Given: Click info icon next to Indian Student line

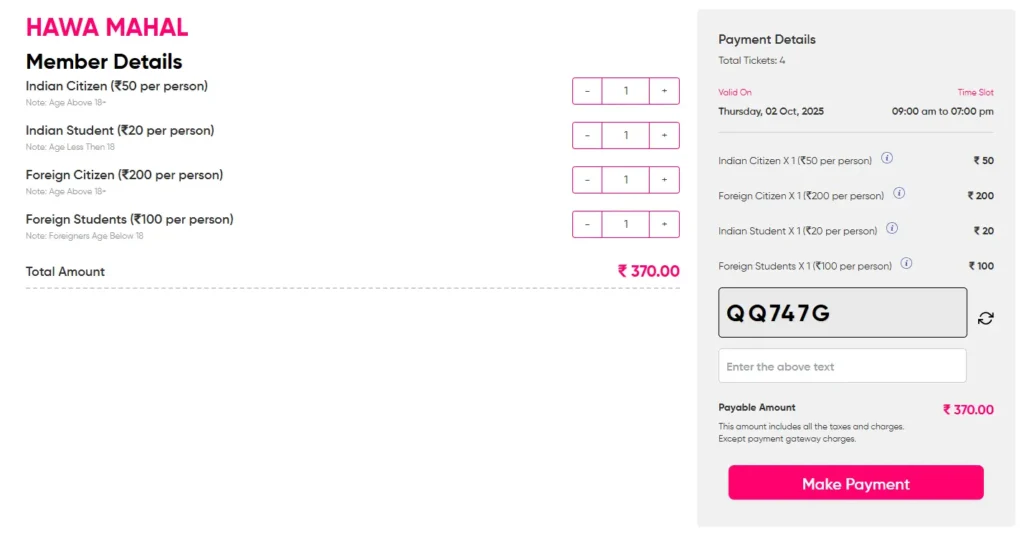Looking at the screenshot, I should [x=892, y=228].
